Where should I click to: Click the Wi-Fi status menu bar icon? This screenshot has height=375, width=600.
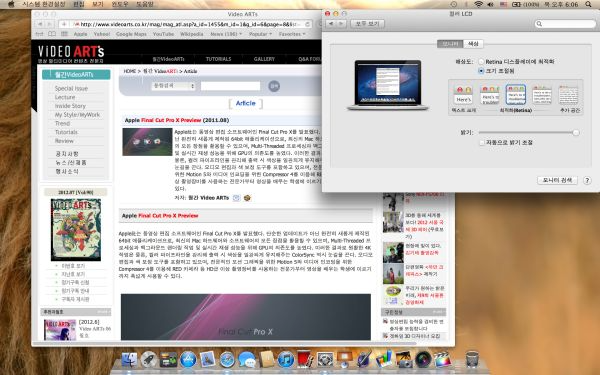[479, 4]
